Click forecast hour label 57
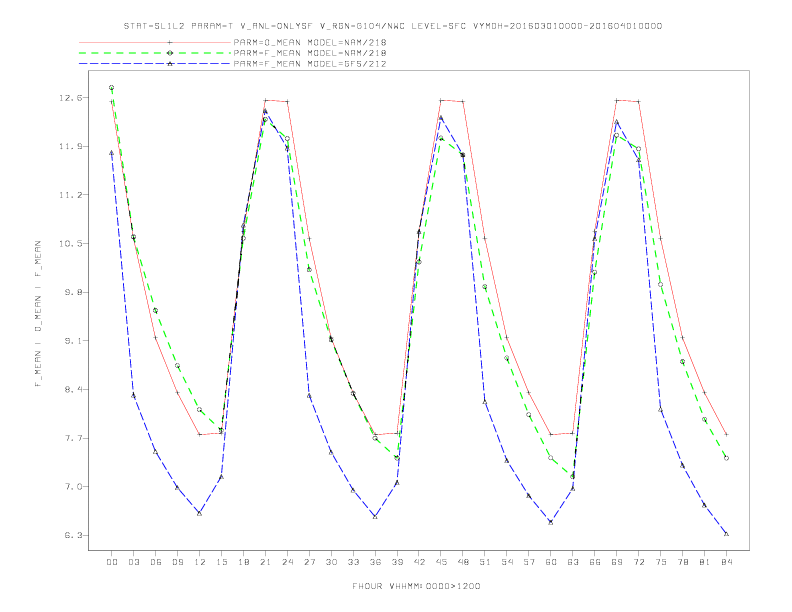Viewport: 792px width, 612px height. tap(529, 562)
